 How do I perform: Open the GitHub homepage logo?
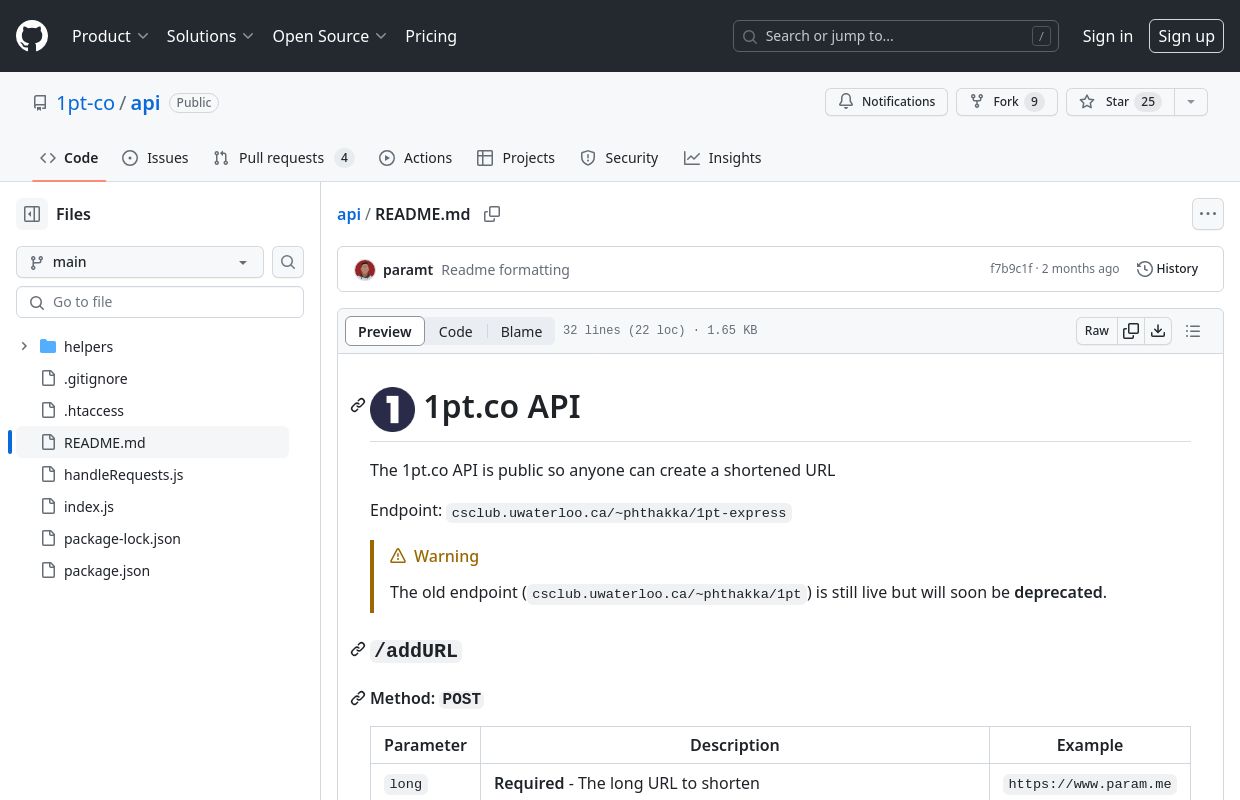(x=32, y=36)
